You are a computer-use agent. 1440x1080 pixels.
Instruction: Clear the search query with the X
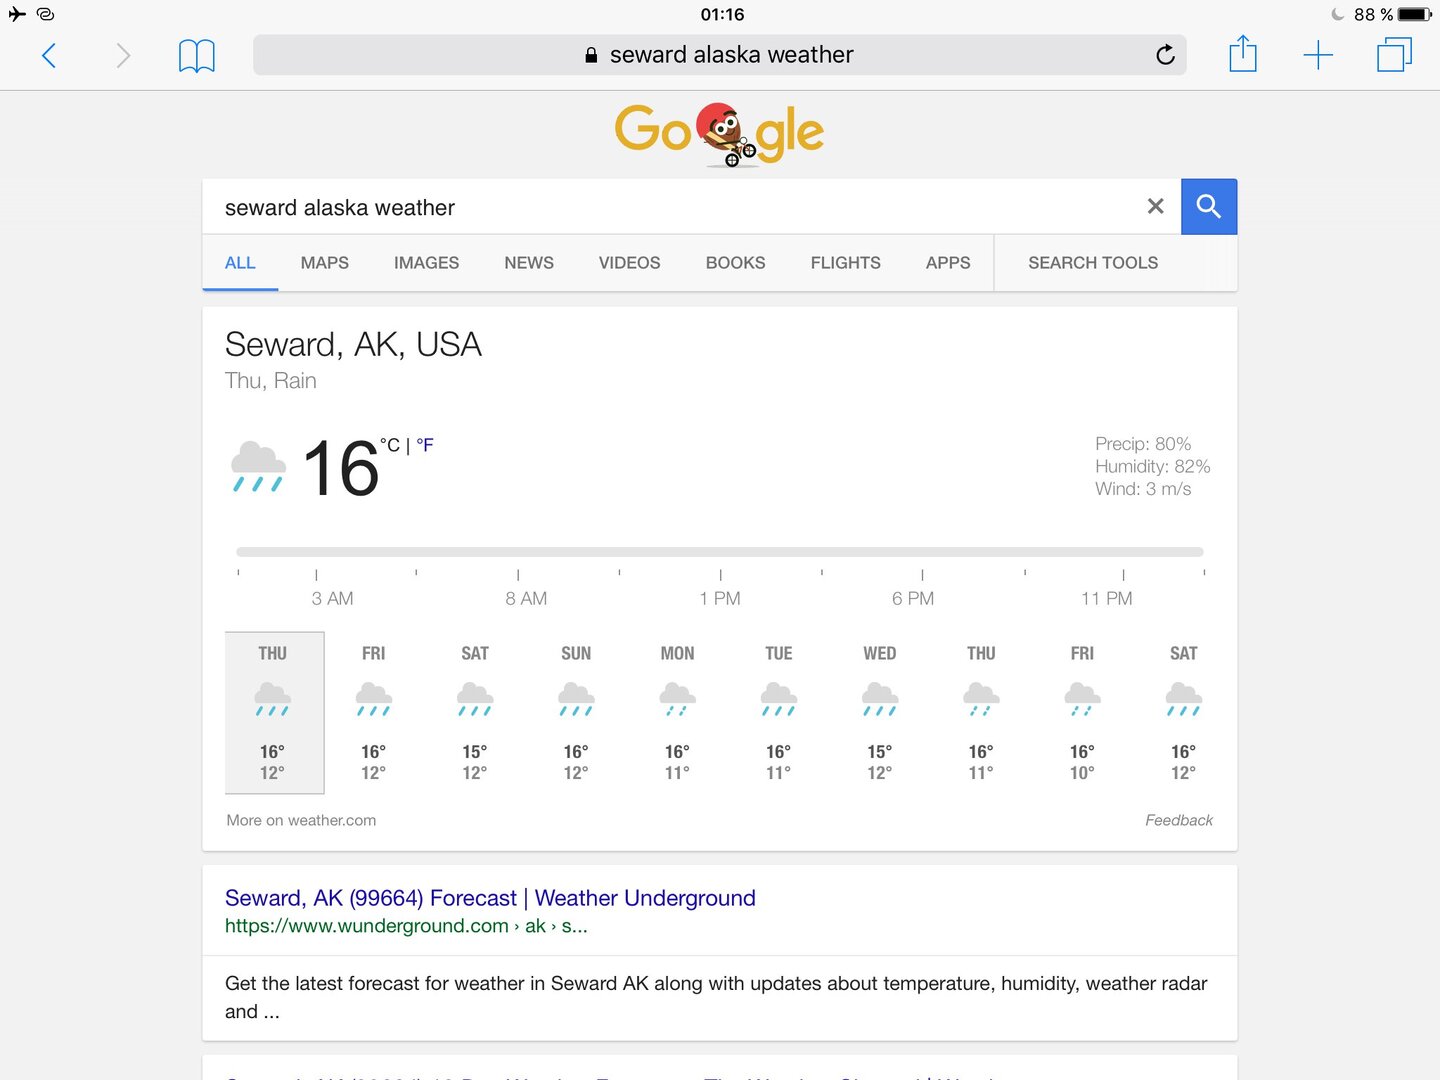[x=1155, y=206]
